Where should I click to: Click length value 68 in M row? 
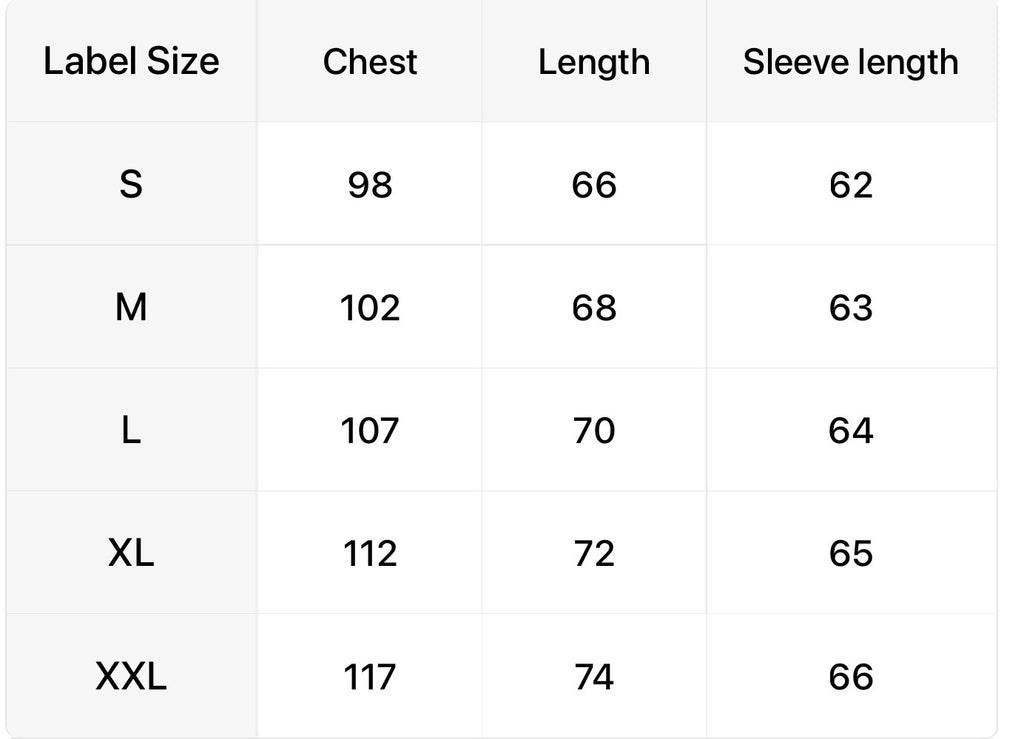click(594, 307)
